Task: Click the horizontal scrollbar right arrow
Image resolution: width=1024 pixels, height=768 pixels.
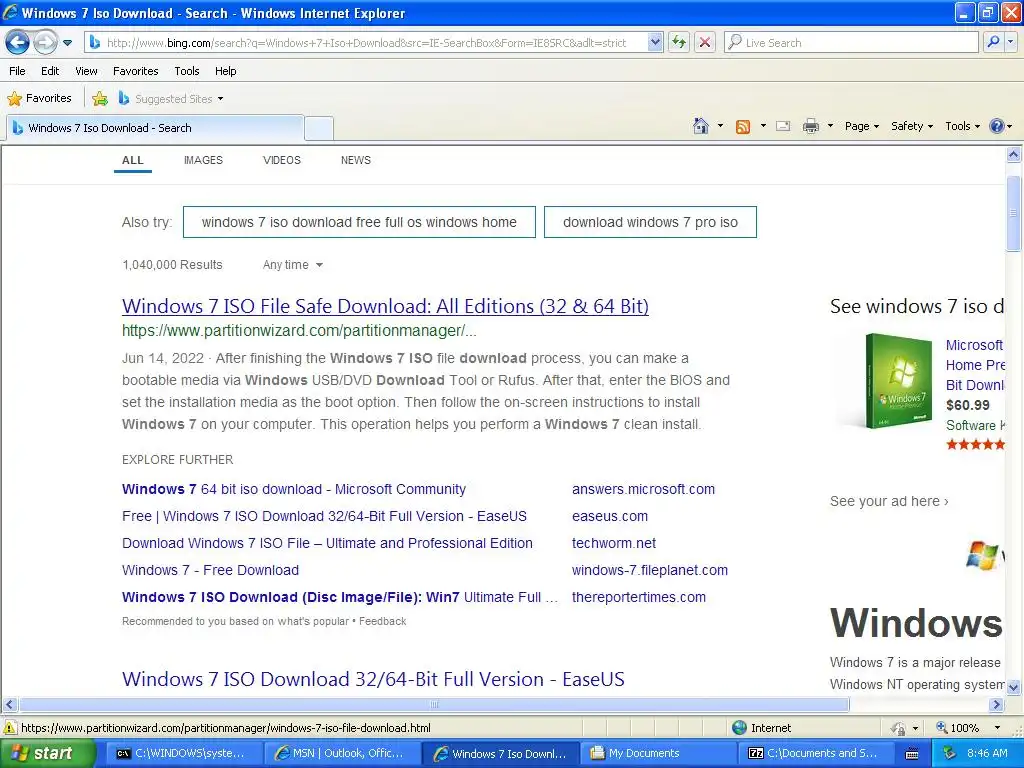Action: (x=997, y=705)
